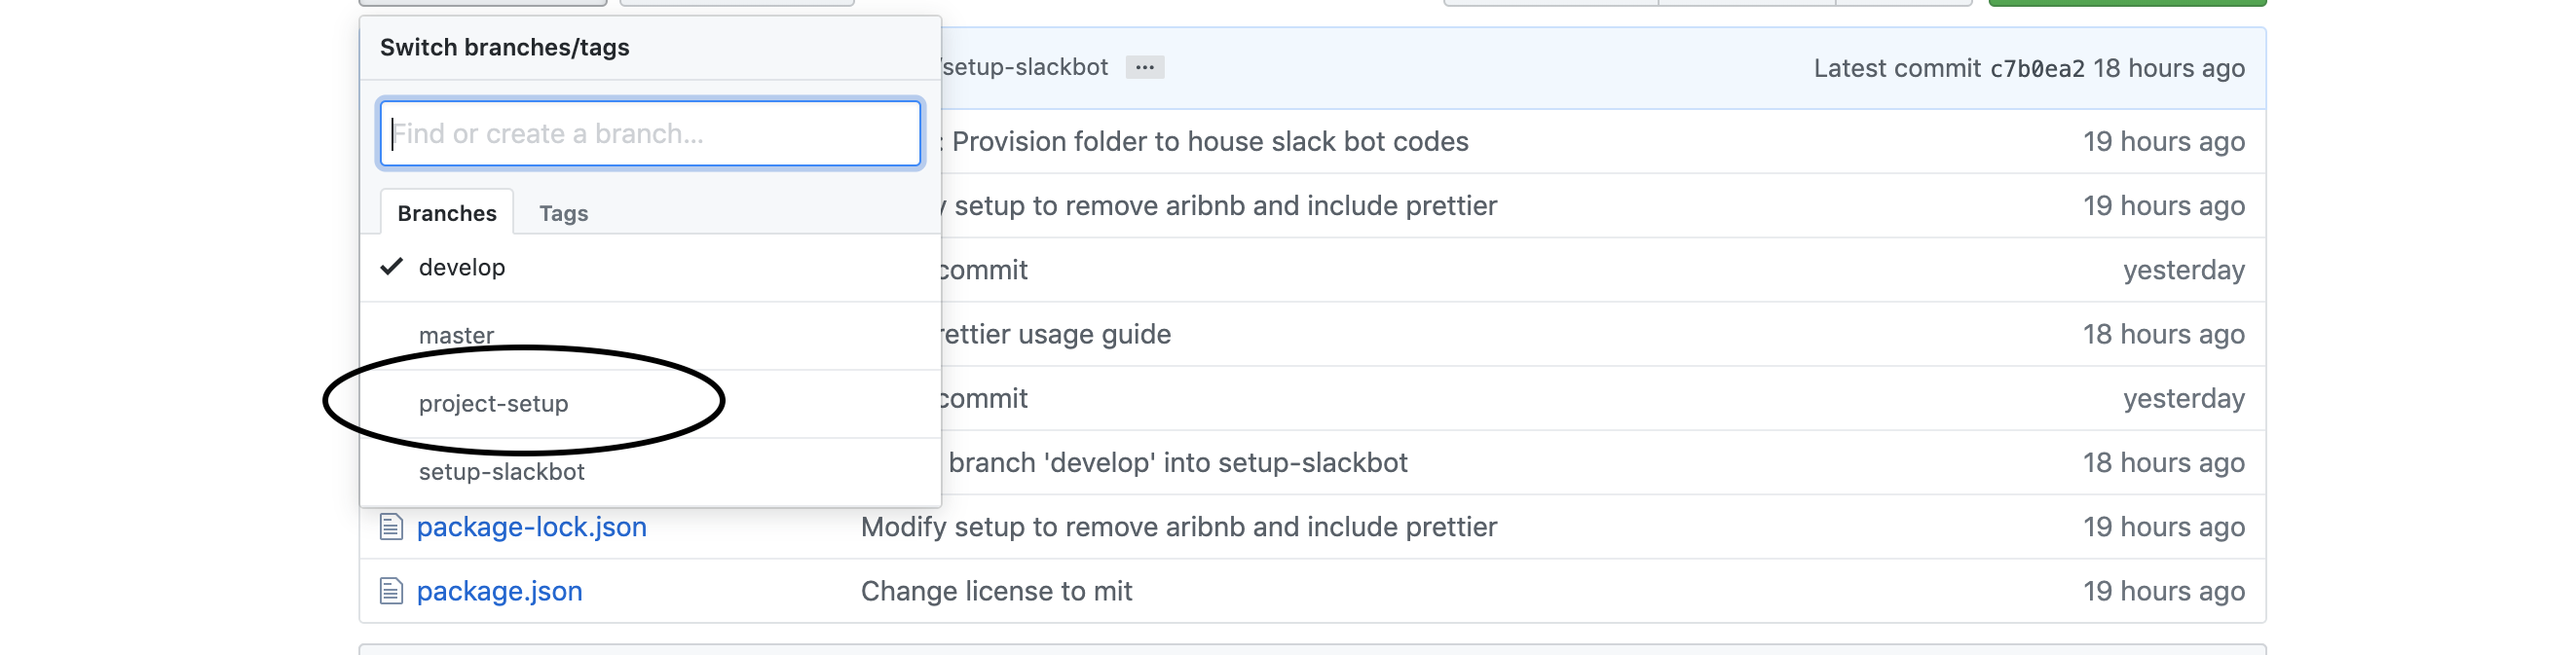Click the 'Switch branches/tags' dropdown header

[504, 47]
